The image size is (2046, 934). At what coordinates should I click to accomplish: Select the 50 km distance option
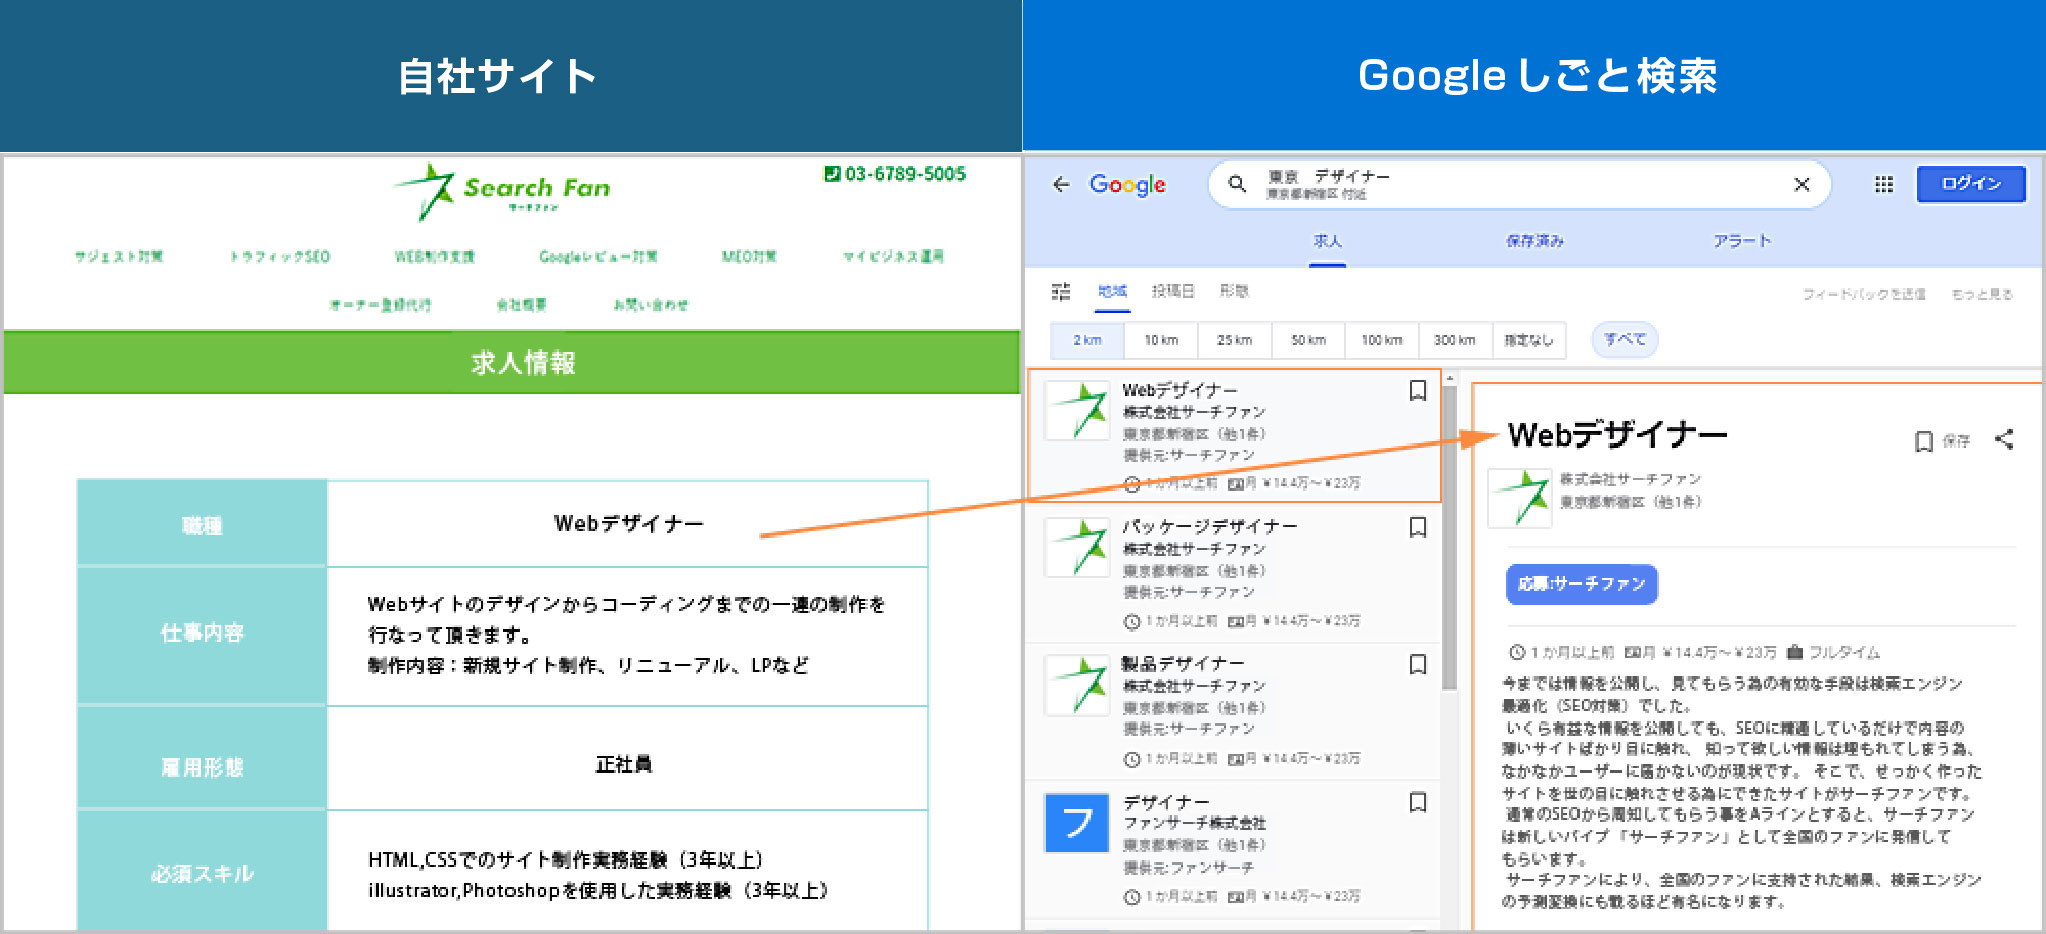[1308, 340]
